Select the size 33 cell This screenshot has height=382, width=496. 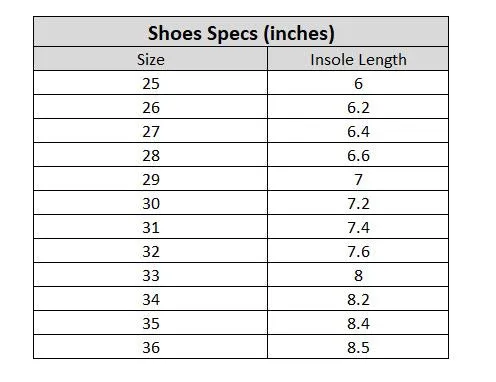click(151, 275)
